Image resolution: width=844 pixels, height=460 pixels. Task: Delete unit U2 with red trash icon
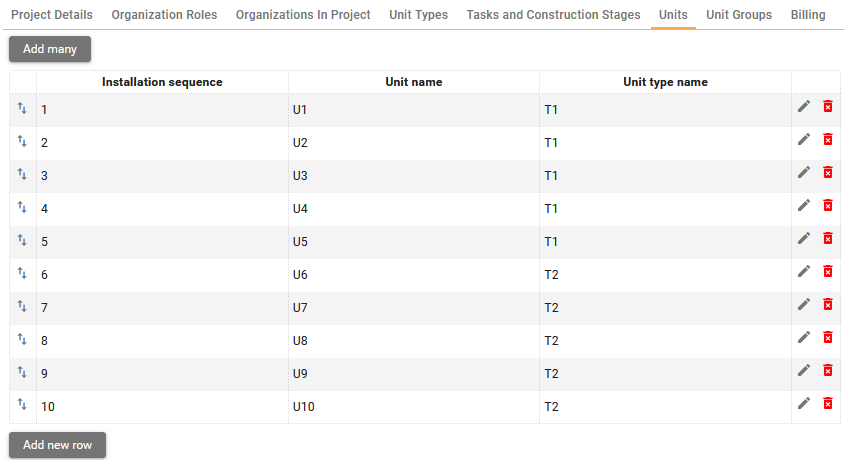[x=827, y=139]
